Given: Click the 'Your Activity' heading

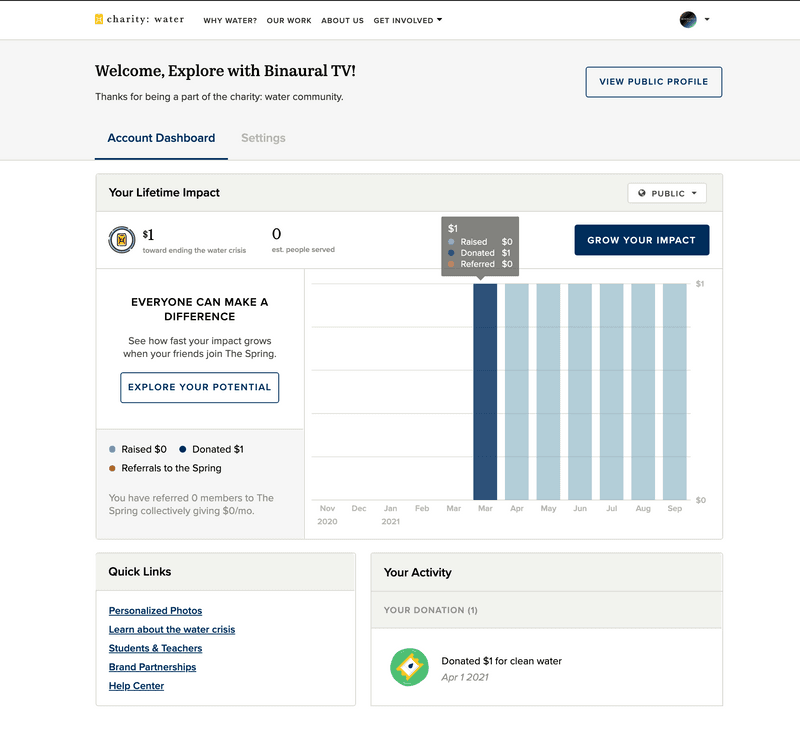Looking at the screenshot, I should (x=418, y=572).
